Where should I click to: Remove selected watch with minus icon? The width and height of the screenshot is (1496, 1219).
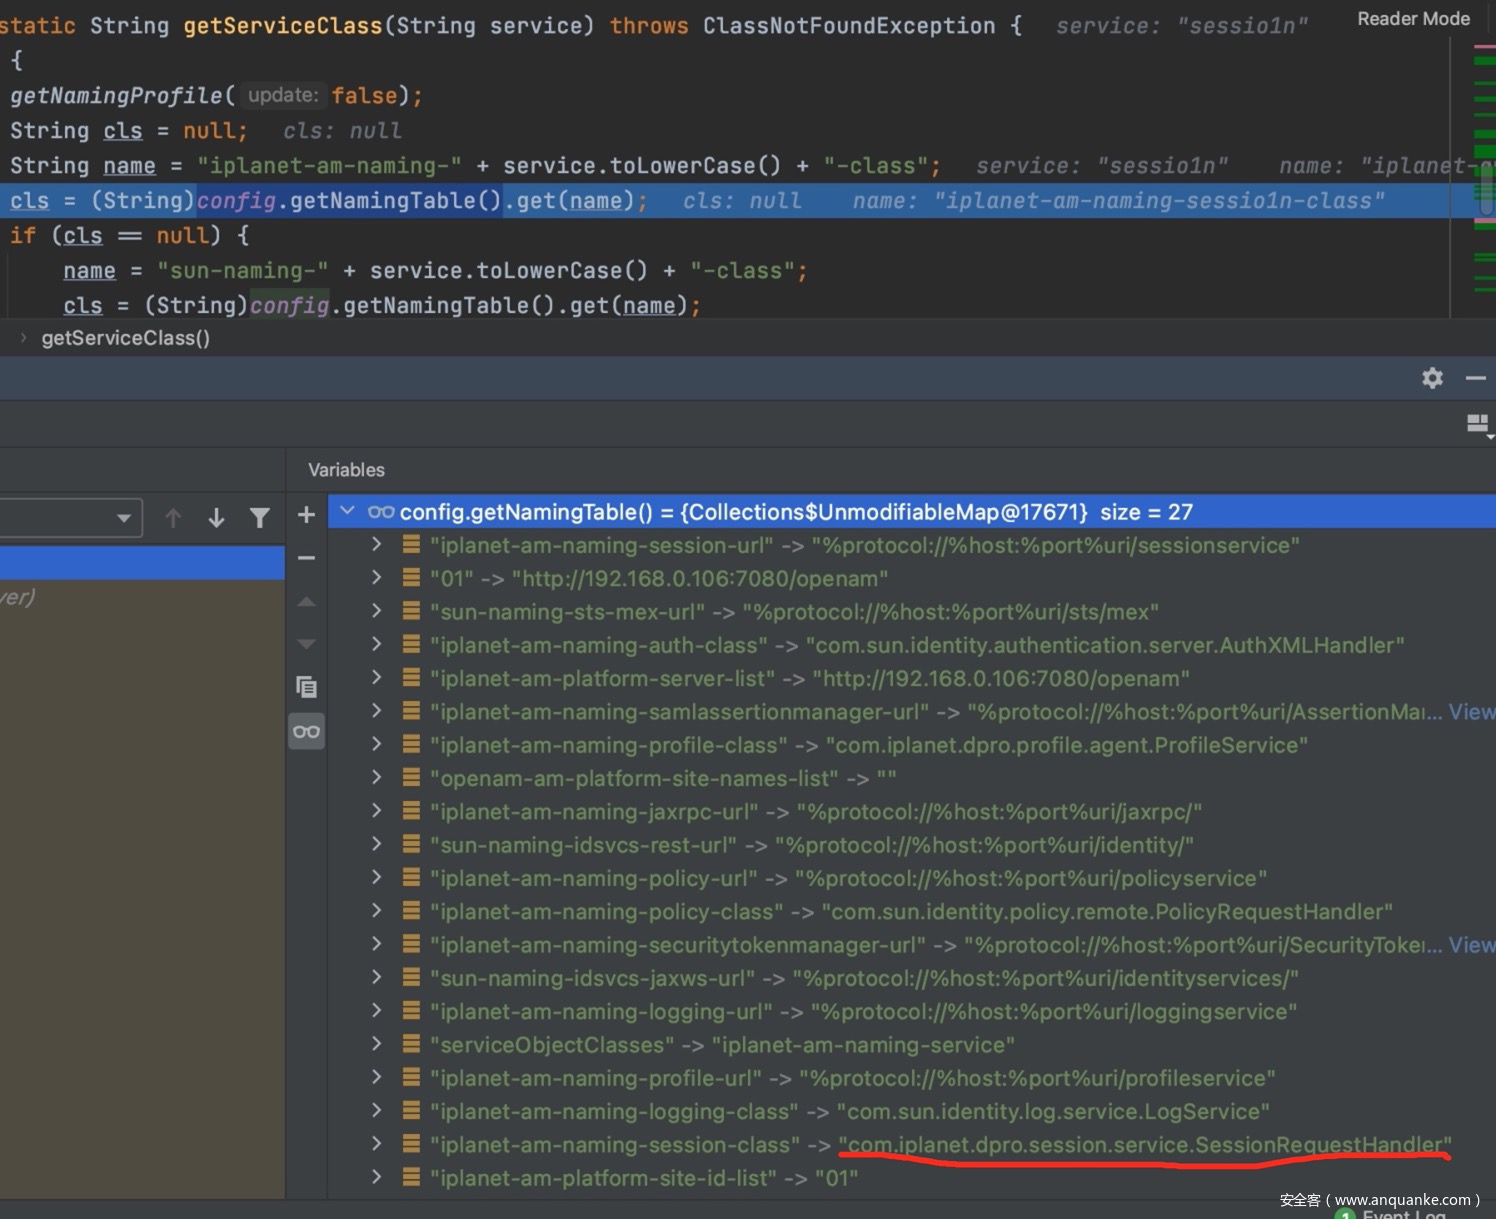click(x=307, y=558)
